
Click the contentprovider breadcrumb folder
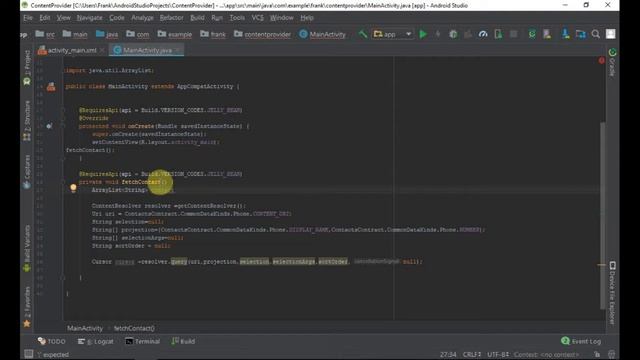262,34
